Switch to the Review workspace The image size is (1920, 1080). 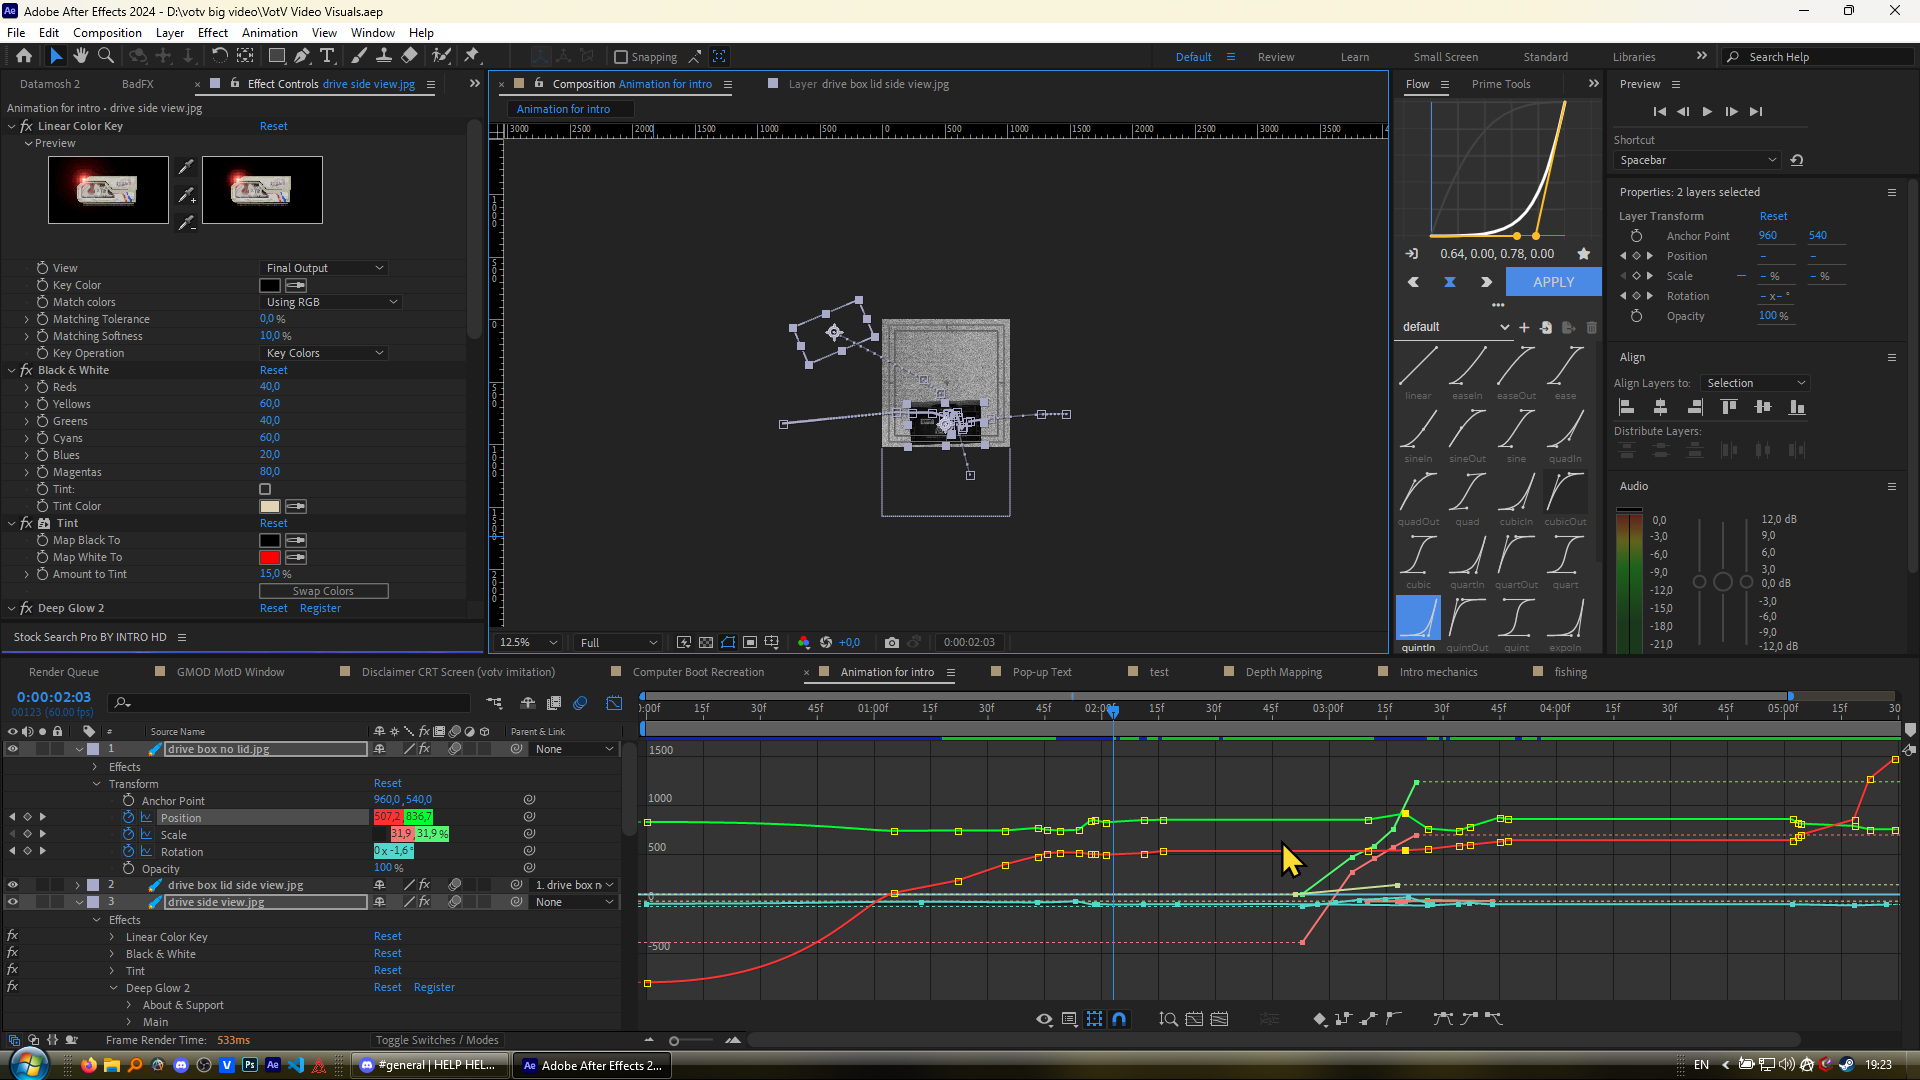[1276, 57]
